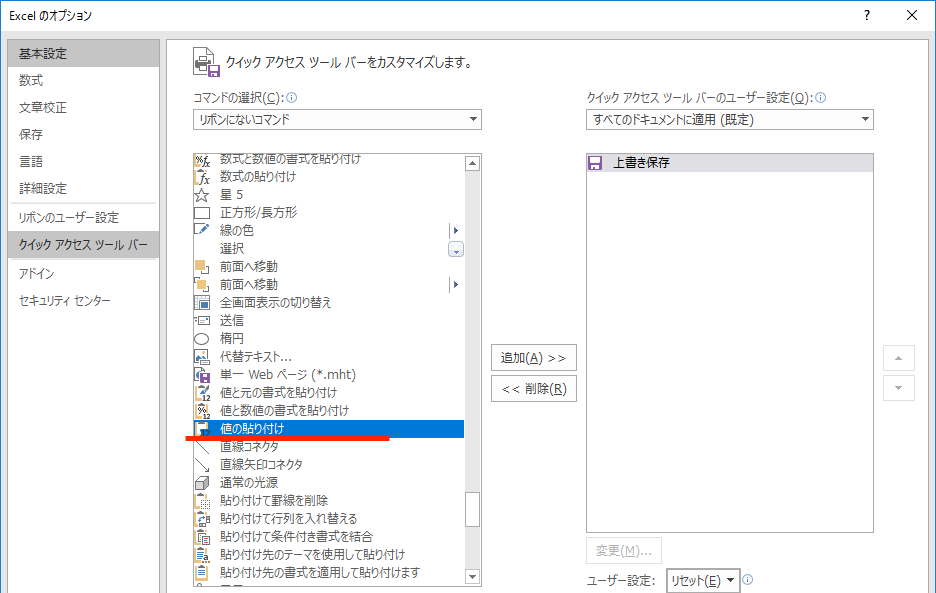
Task: Click the 全画面表示の切り替え icon
Action: (x=202, y=303)
